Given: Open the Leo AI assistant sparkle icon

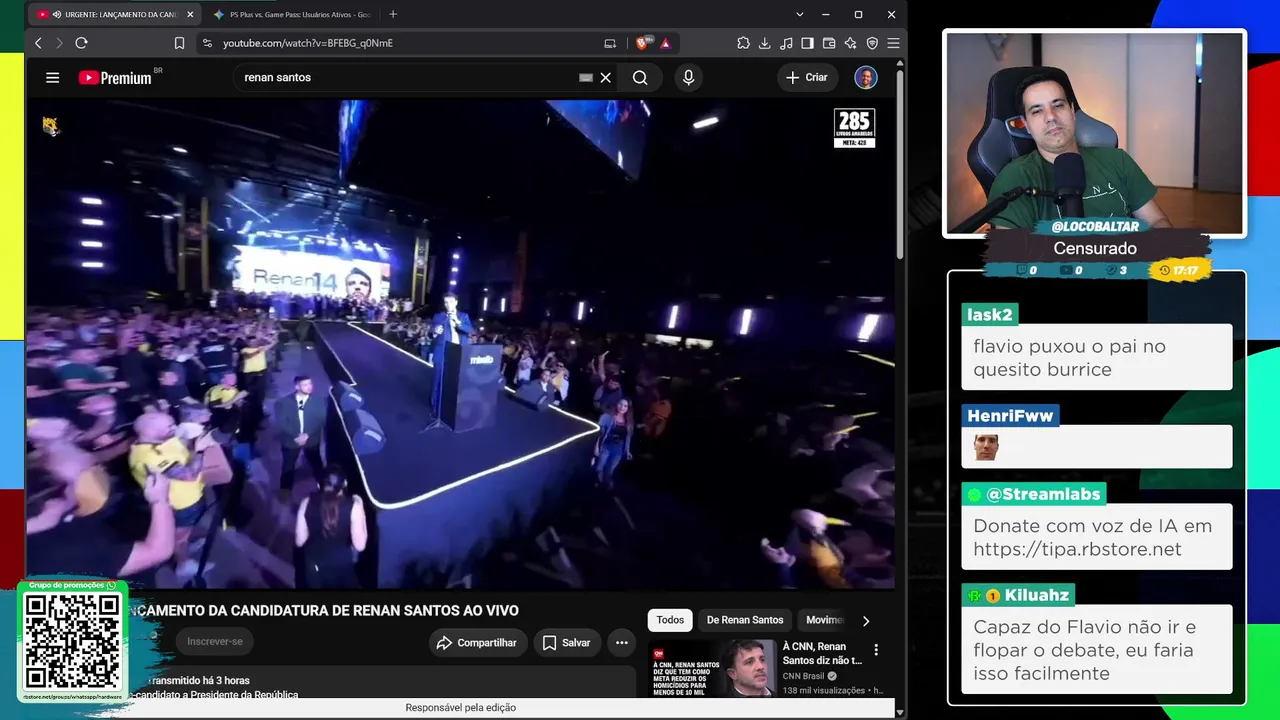Looking at the screenshot, I should pos(850,43).
